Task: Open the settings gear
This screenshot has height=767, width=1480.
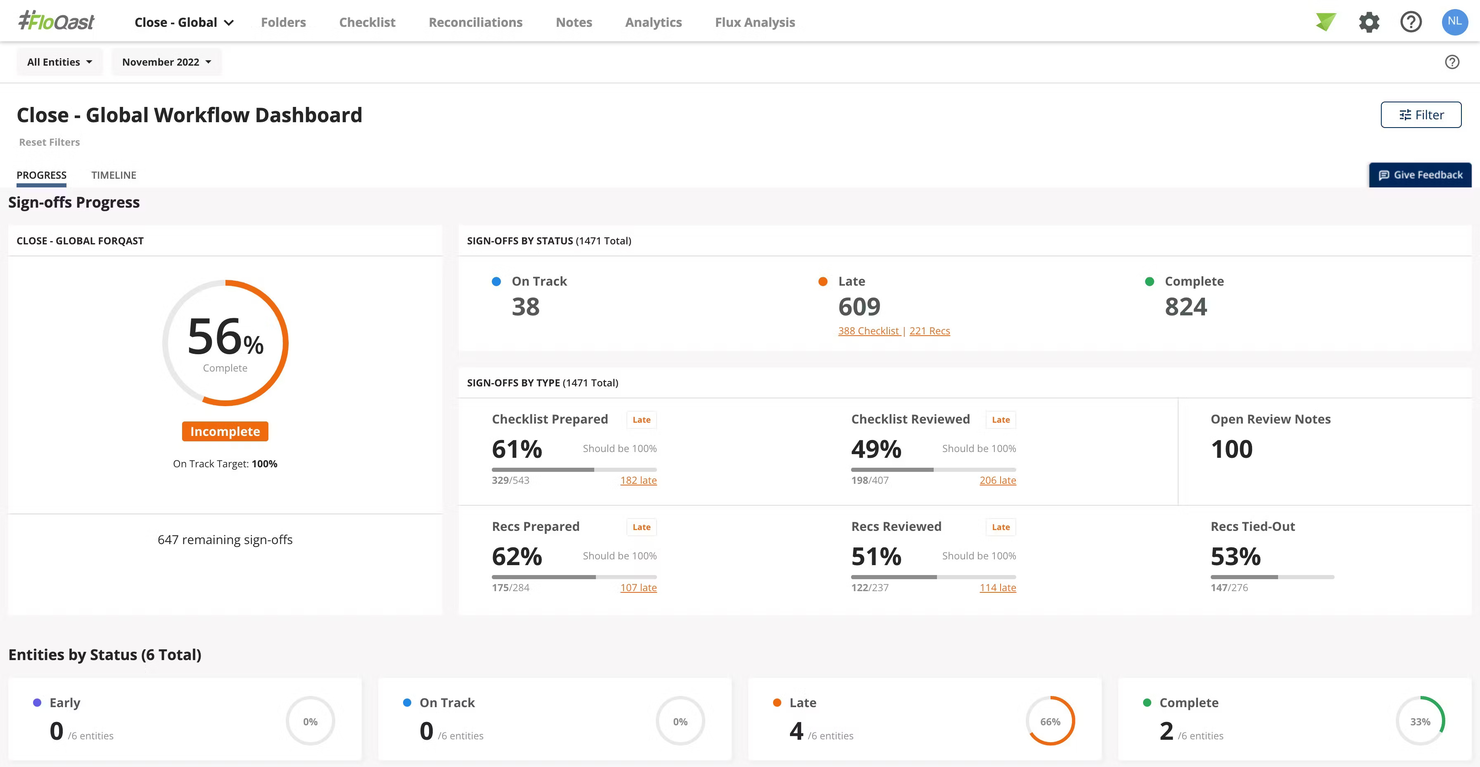Action: tap(1369, 21)
